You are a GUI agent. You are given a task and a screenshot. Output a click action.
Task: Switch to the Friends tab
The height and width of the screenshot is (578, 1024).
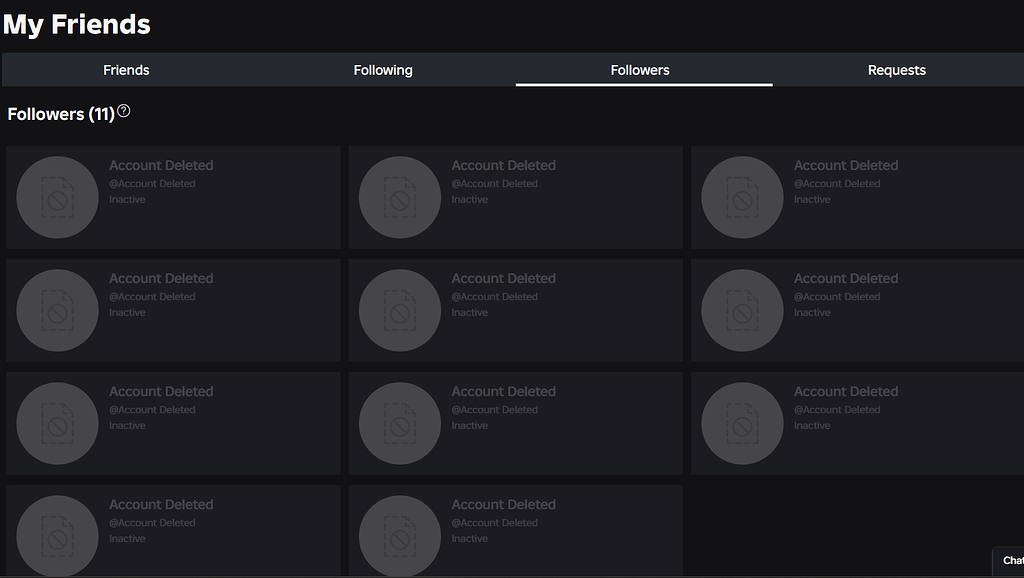126,70
